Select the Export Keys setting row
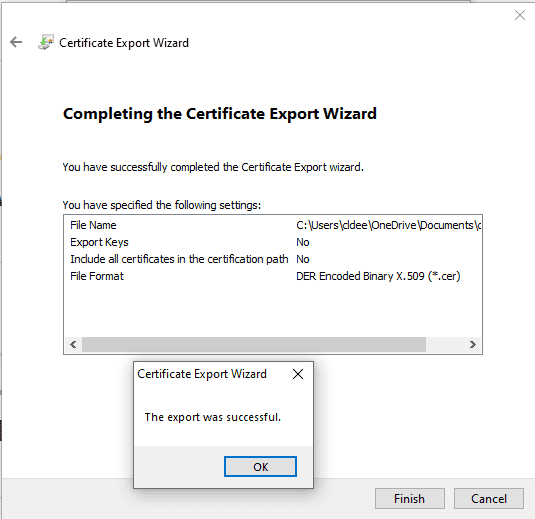The image size is (535, 519). 273,242
